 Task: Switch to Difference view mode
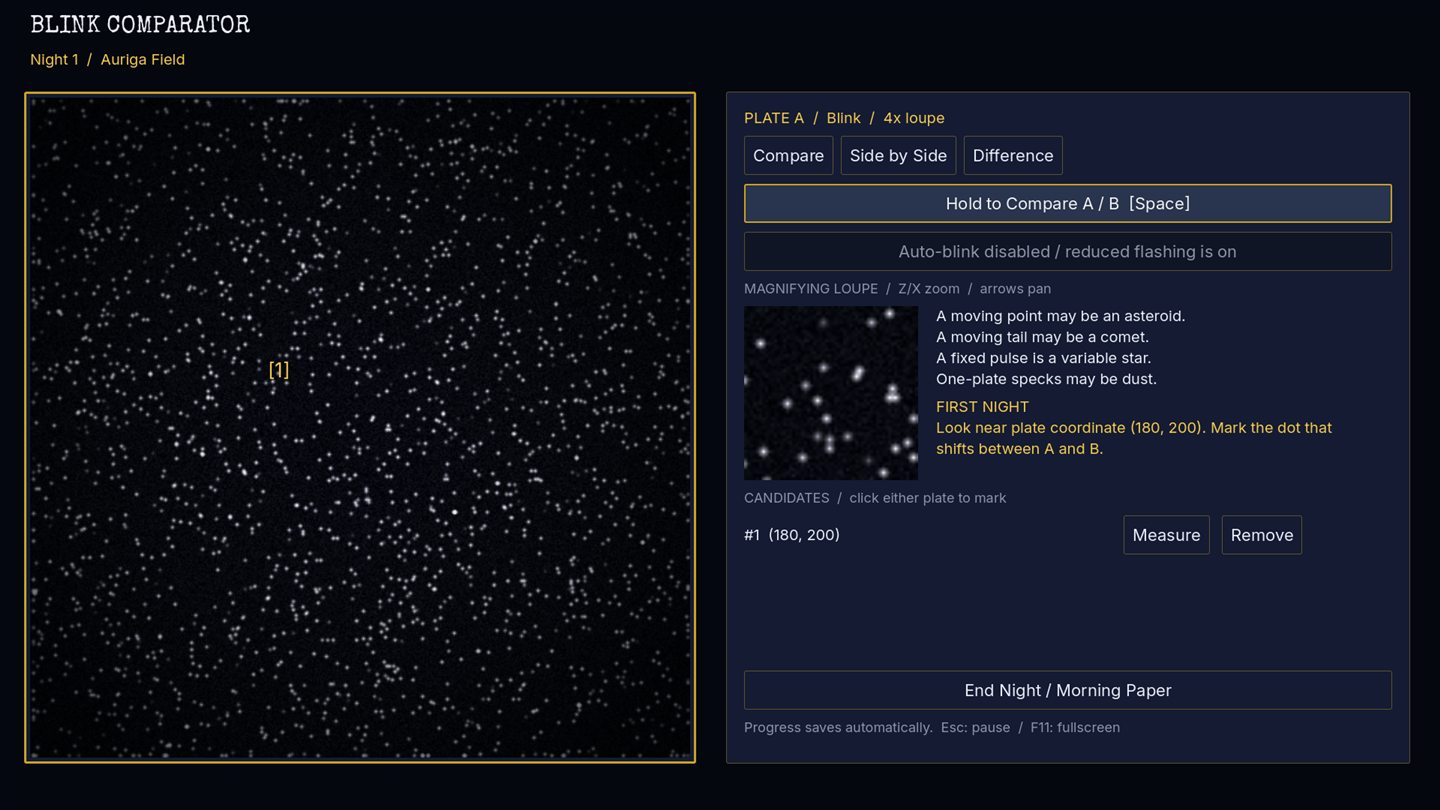click(x=1013, y=155)
